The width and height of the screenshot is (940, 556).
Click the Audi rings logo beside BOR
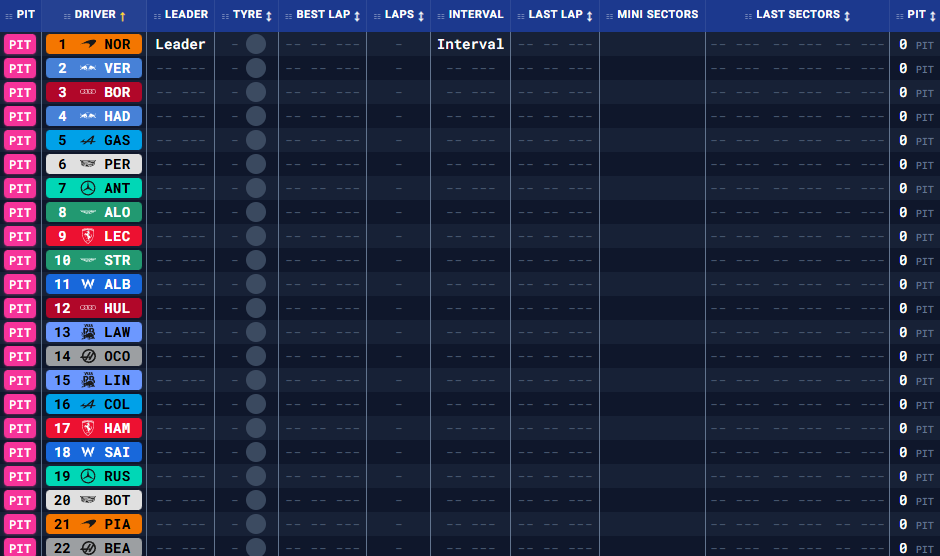[x=88, y=92]
